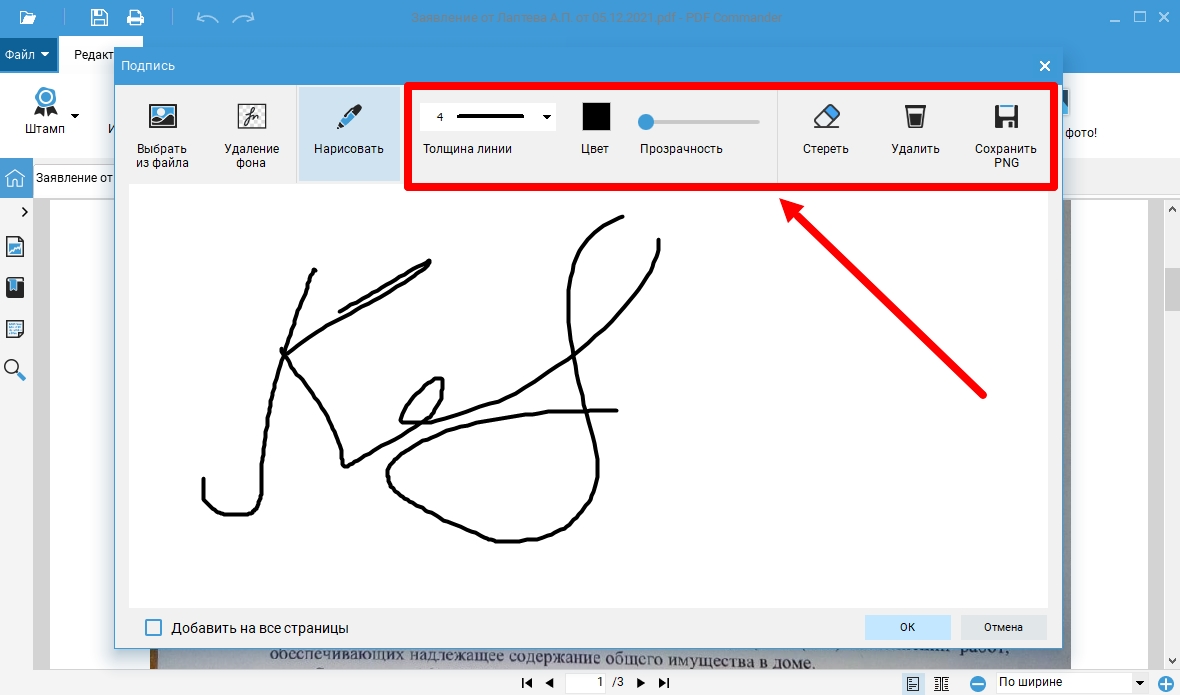Activate the 'Стереть' eraser tool
This screenshot has width=1180, height=695.
tap(825, 117)
